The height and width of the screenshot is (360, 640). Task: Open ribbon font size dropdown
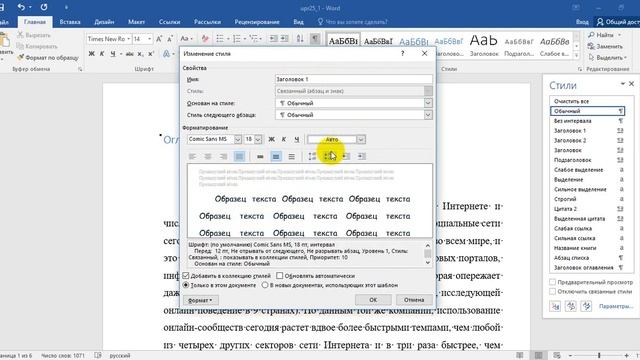150,39
